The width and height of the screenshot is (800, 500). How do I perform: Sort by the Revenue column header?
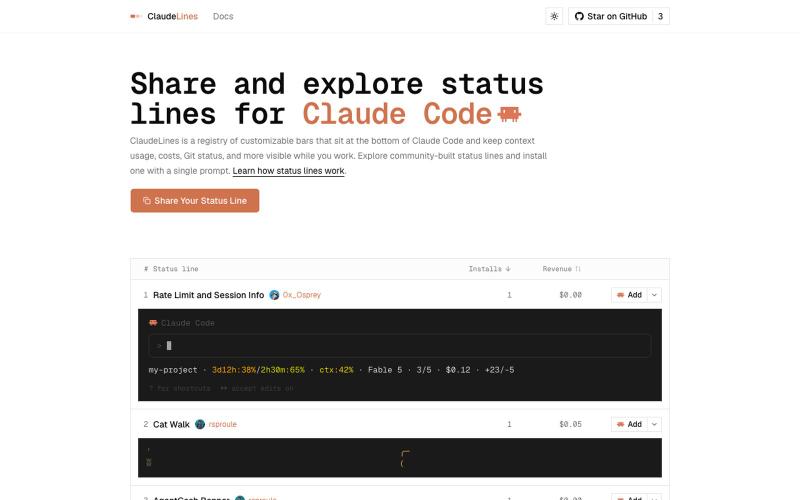[561, 269]
